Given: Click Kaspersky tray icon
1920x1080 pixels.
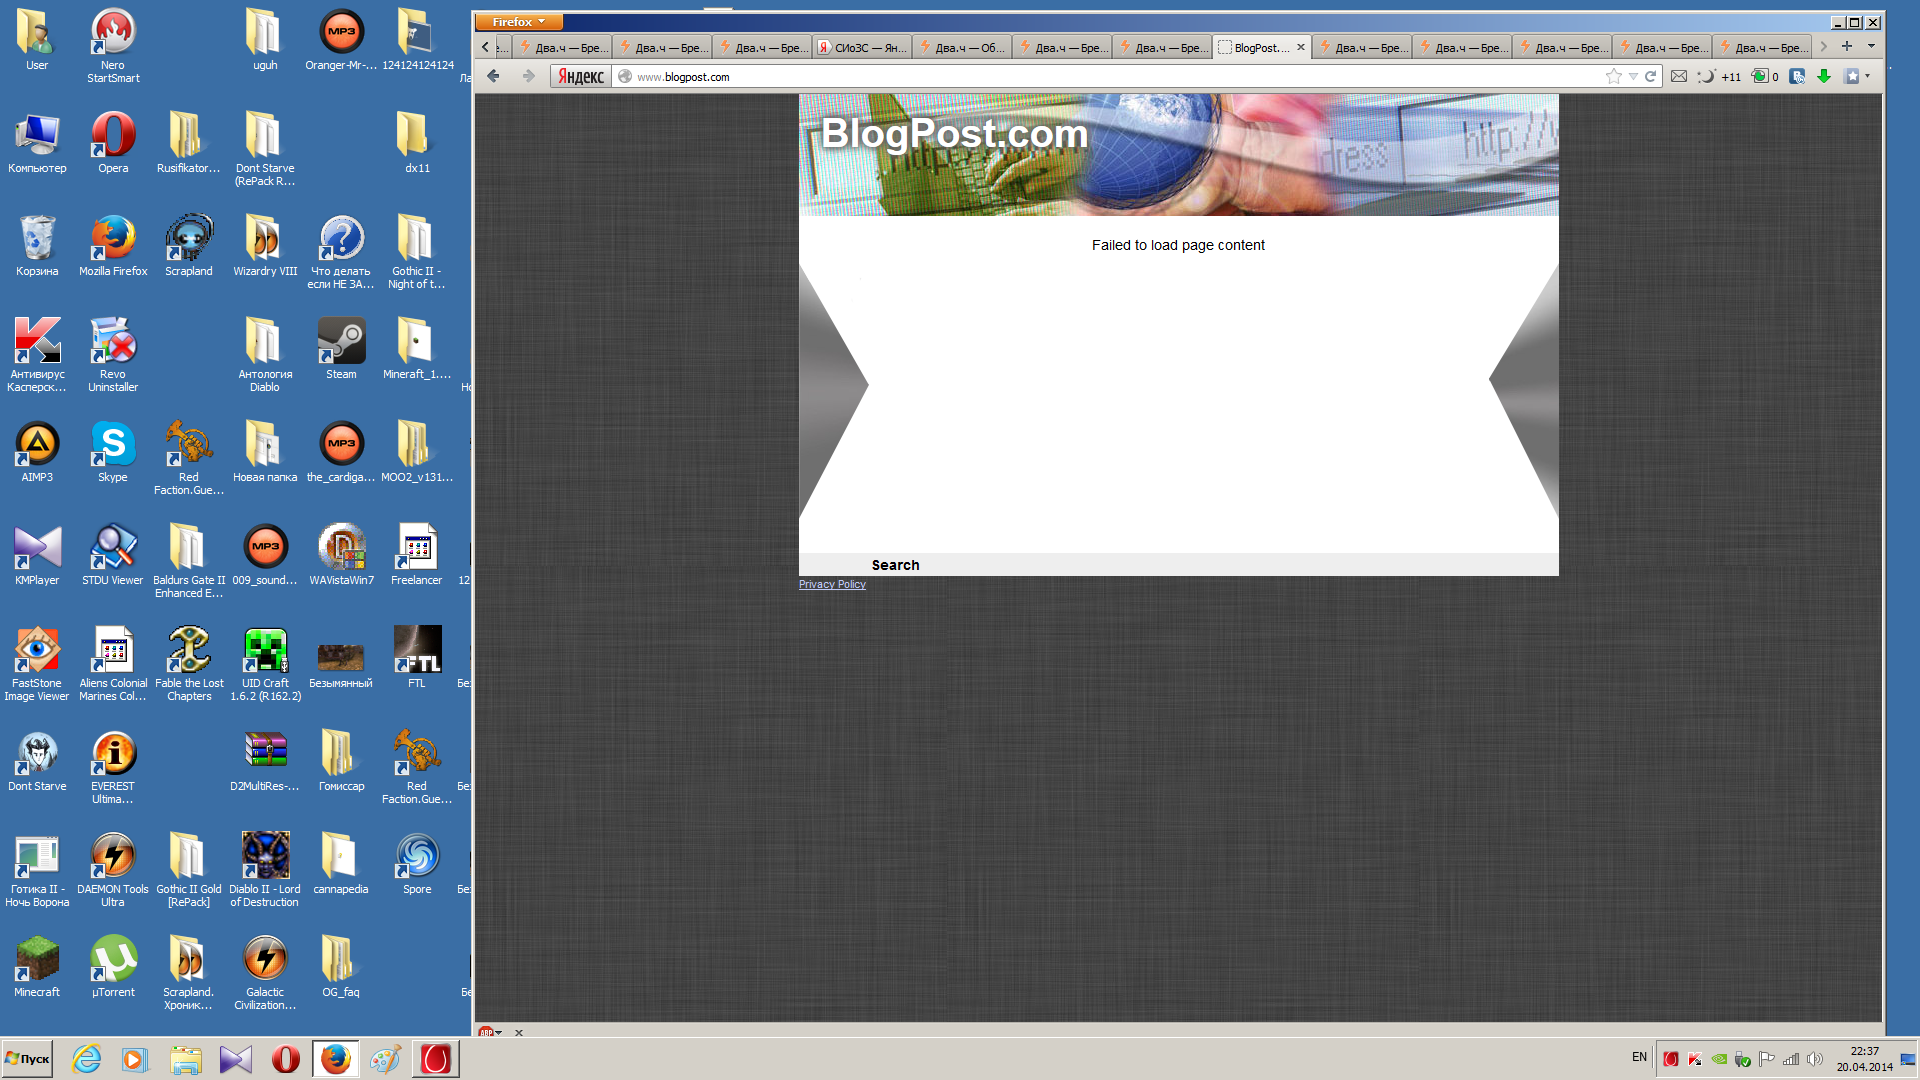Looking at the screenshot, I should [x=1694, y=1059].
